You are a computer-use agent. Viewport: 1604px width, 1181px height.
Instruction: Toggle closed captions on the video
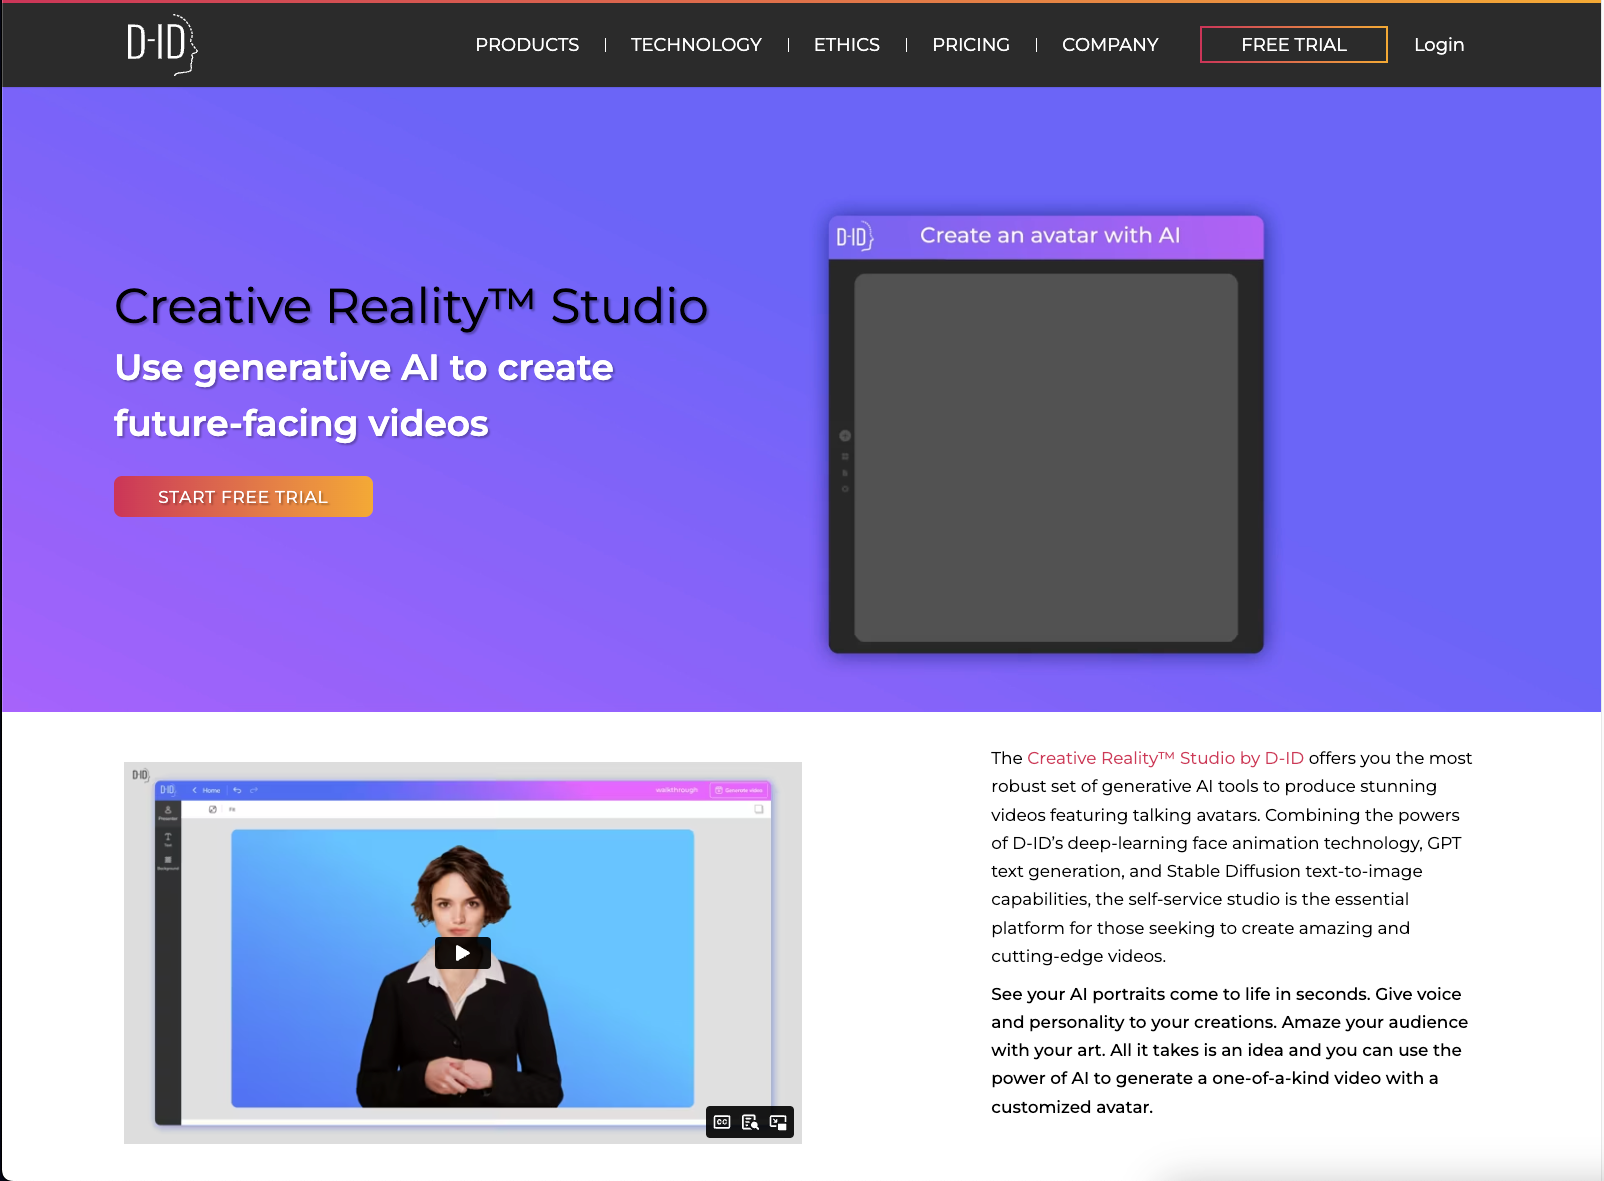[722, 1122]
